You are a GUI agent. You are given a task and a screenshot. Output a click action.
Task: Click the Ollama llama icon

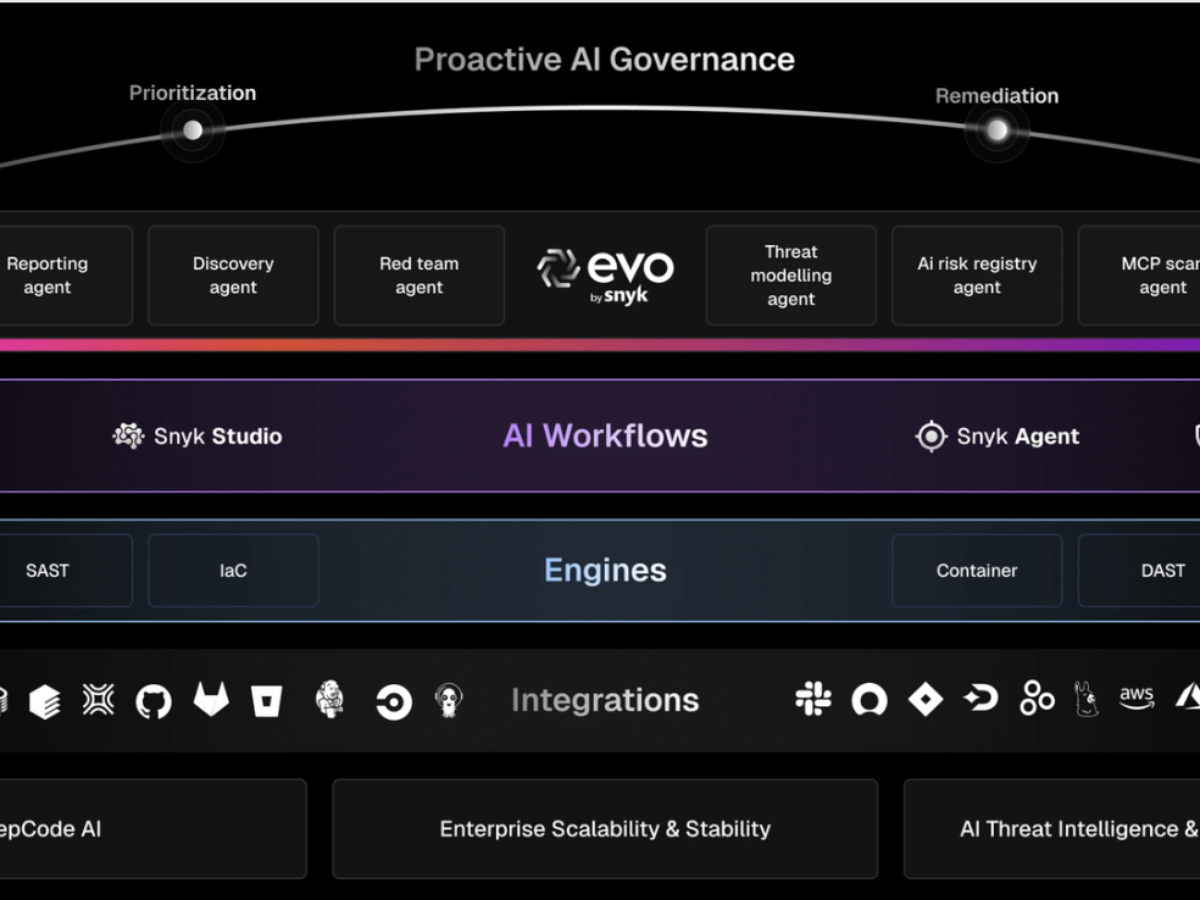click(1085, 699)
